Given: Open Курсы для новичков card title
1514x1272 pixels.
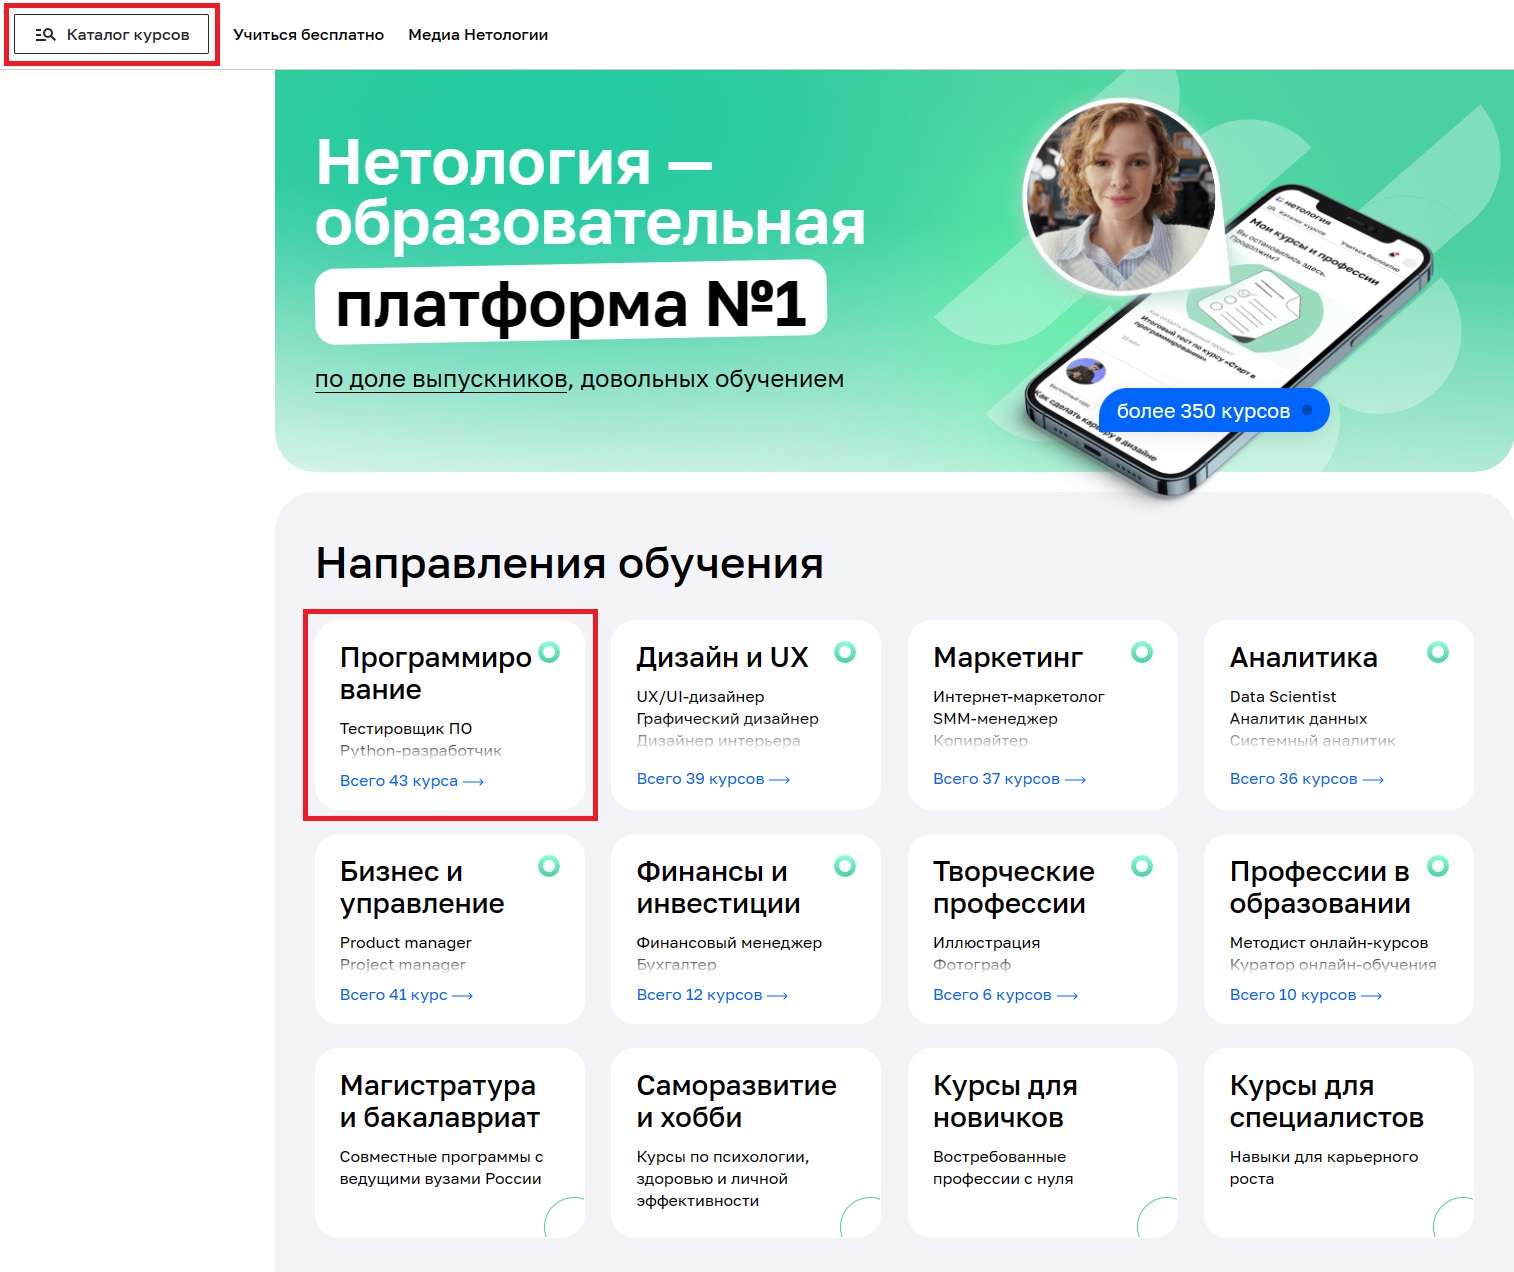Looking at the screenshot, I should pyautogui.click(x=1005, y=1101).
